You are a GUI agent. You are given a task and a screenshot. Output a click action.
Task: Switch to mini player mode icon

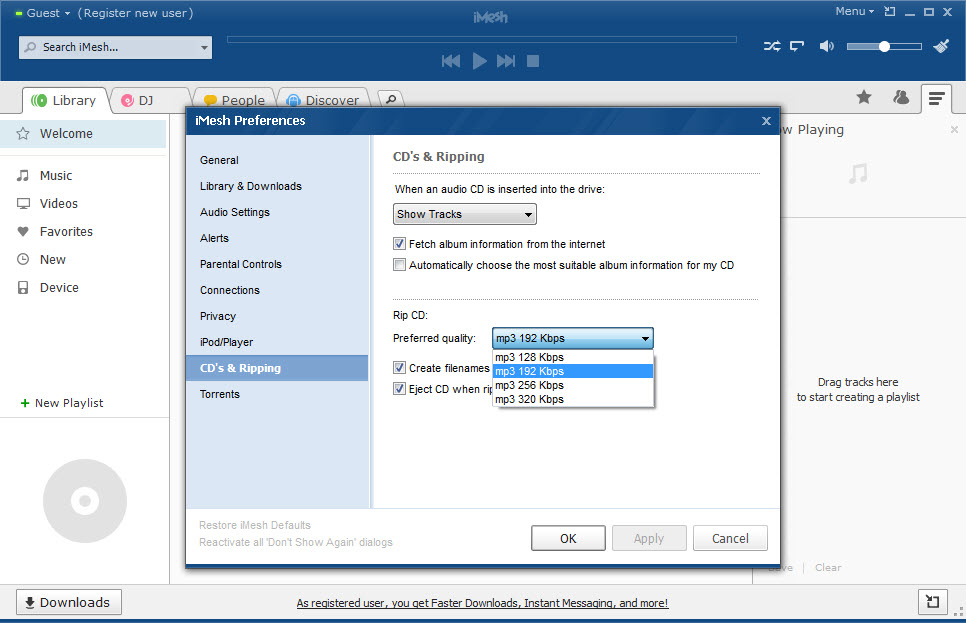click(x=890, y=12)
